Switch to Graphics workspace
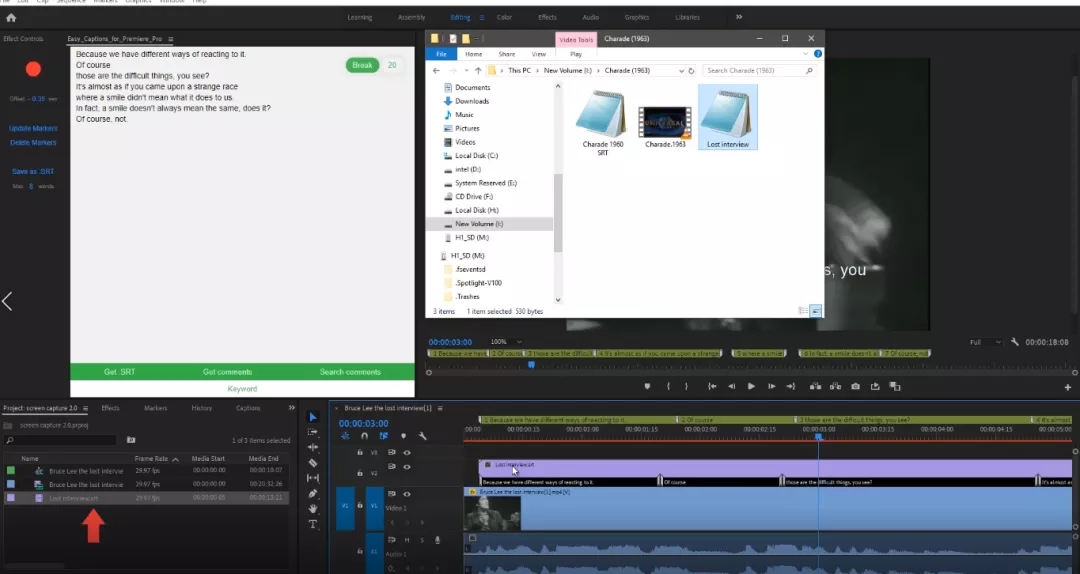The height and width of the screenshot is (574, 1080). [x=636, y=17]
